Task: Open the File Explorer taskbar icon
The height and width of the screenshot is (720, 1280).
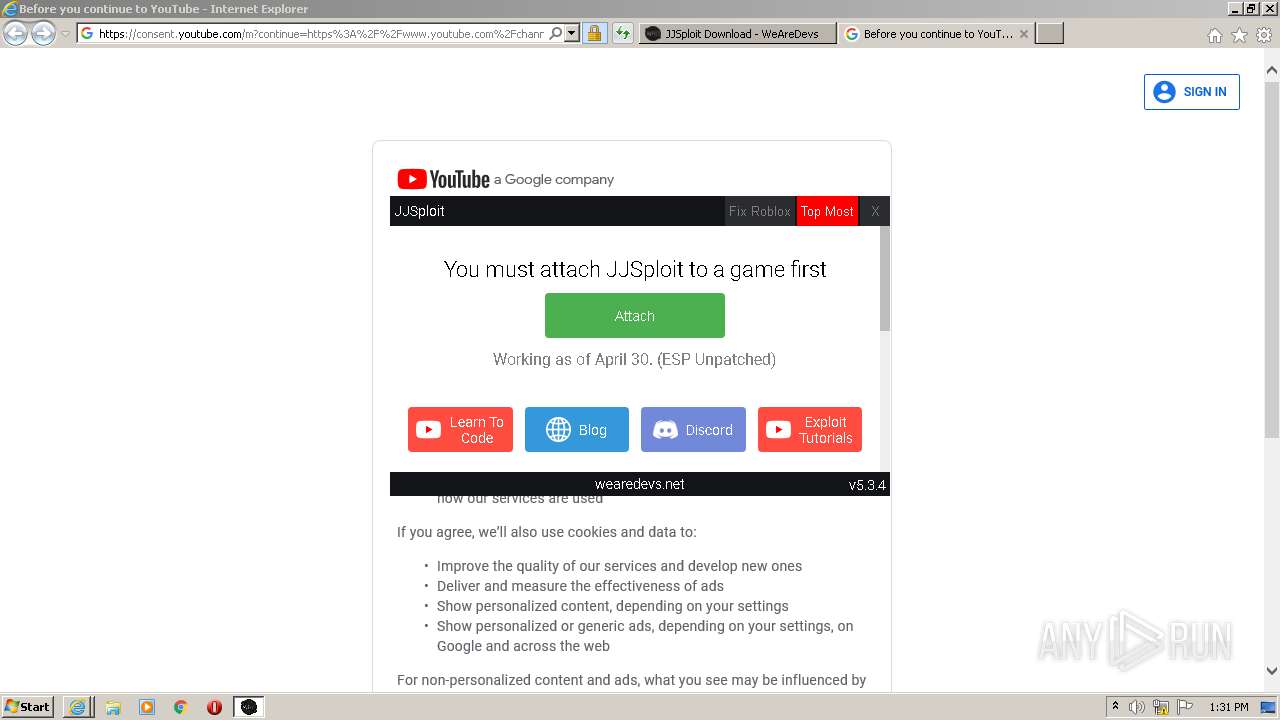Action: 113,707
